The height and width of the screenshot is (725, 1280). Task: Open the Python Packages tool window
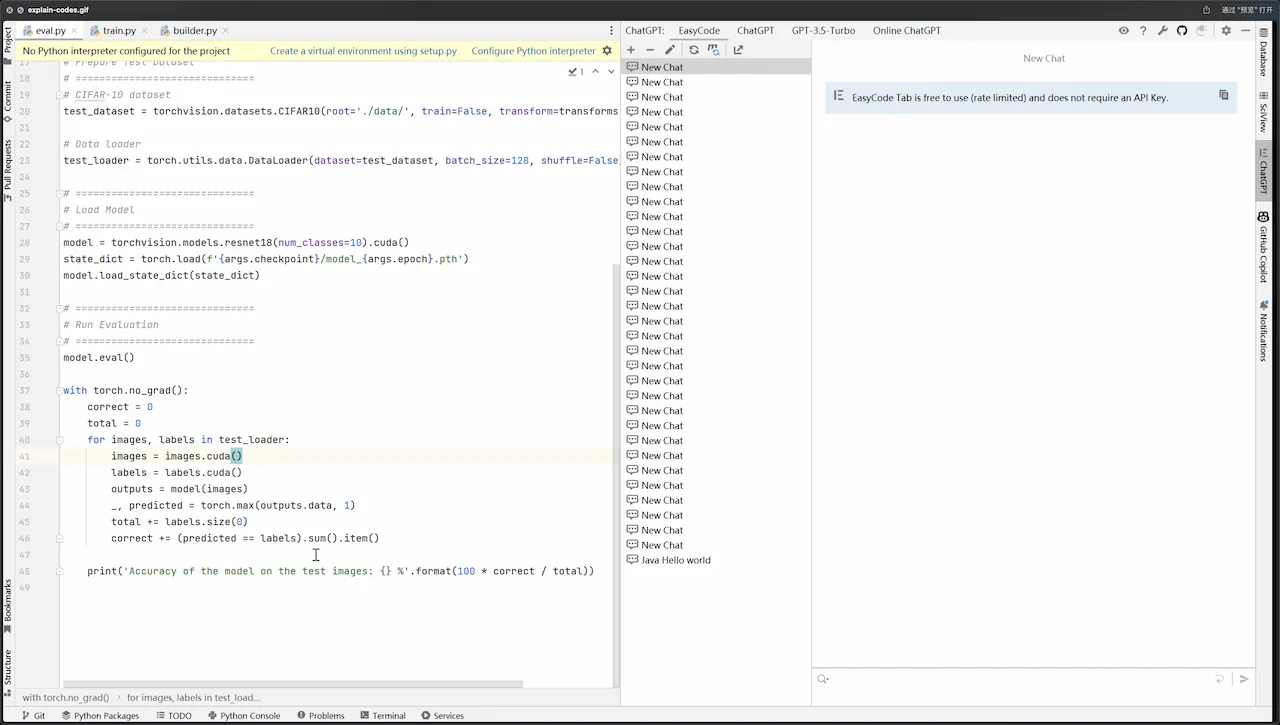(x=100, y=716)
